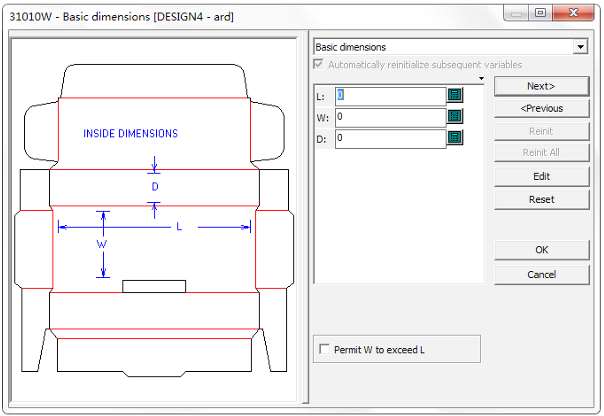Cancel the Basic dimensions dialog
The image size is (604, 416).
(541, 274)
